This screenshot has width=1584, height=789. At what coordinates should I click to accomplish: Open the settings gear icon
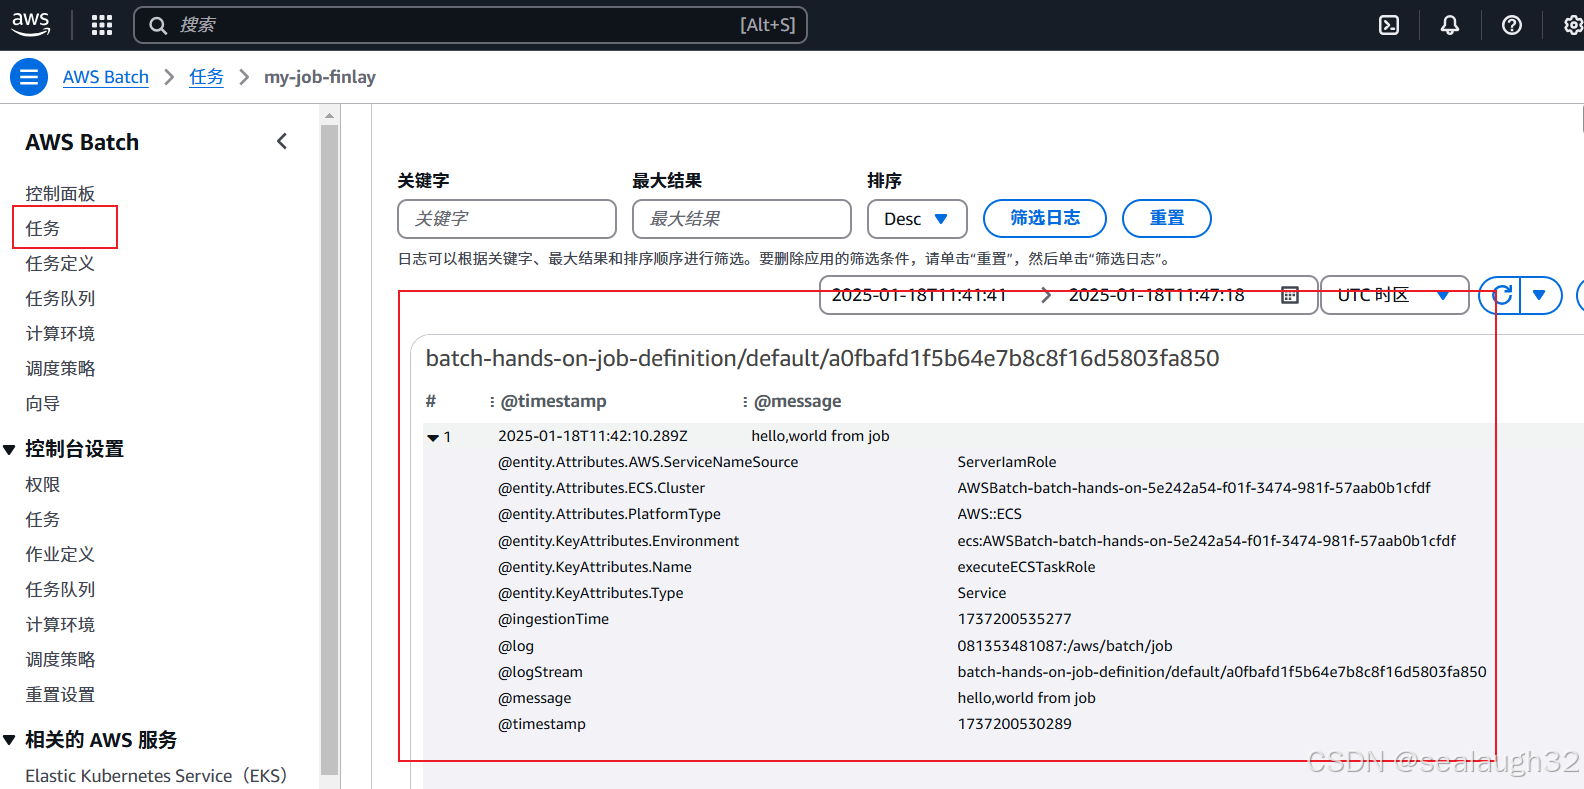coord(1573,25)
